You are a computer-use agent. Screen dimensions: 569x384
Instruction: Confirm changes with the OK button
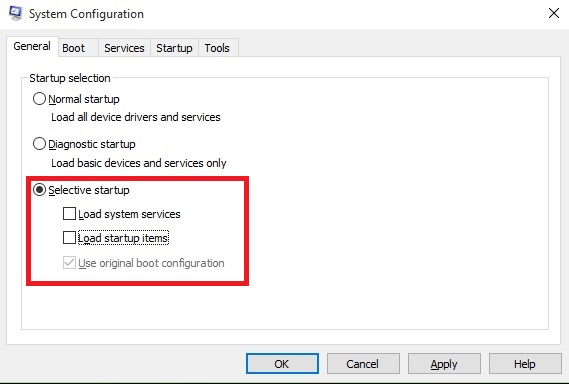click(282, 364)
